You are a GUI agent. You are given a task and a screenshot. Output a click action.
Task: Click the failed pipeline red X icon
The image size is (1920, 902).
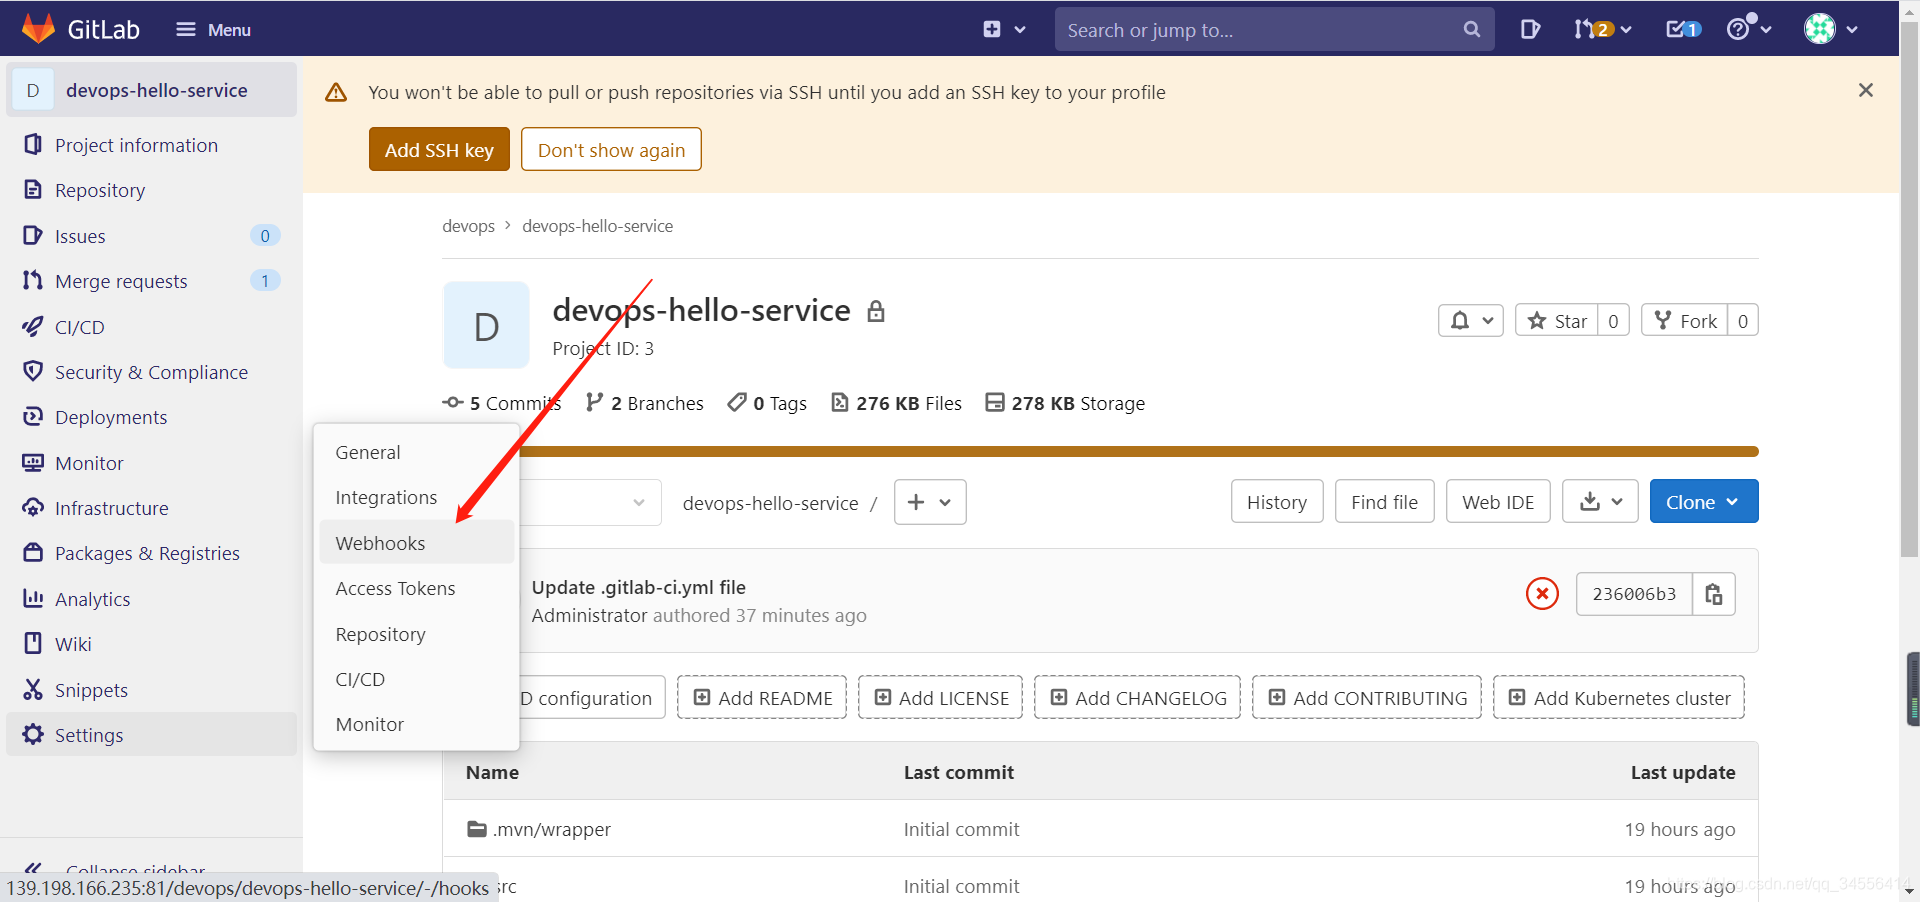[x=1541, y=593]
